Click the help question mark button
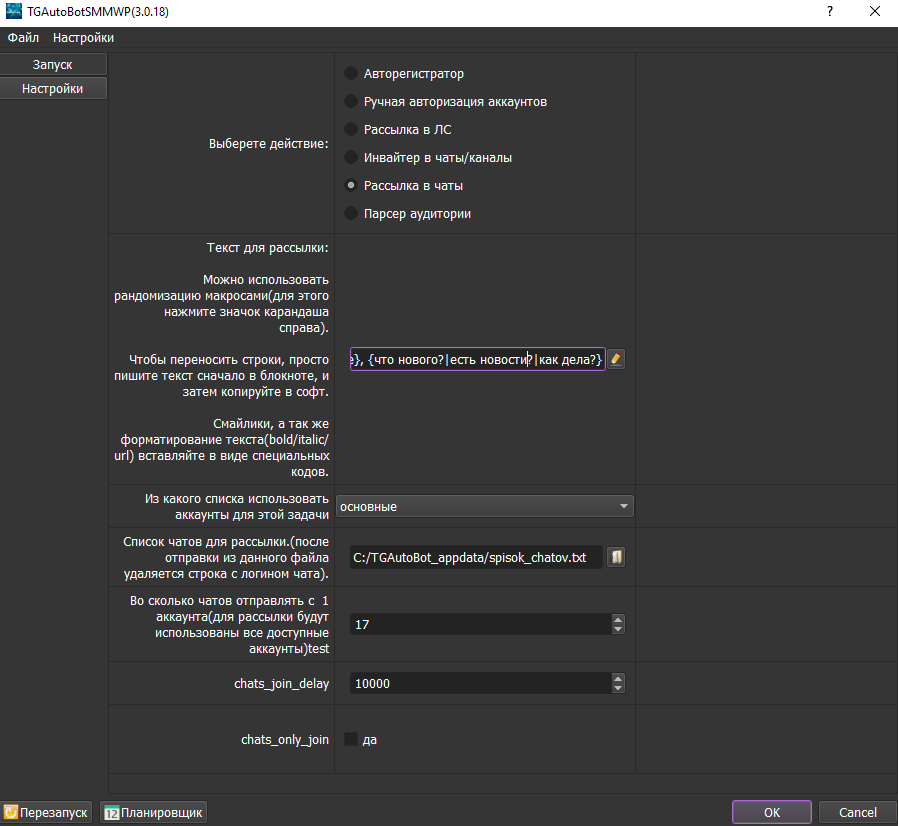This screenshot has height=826, width=898. coord(829,11)
